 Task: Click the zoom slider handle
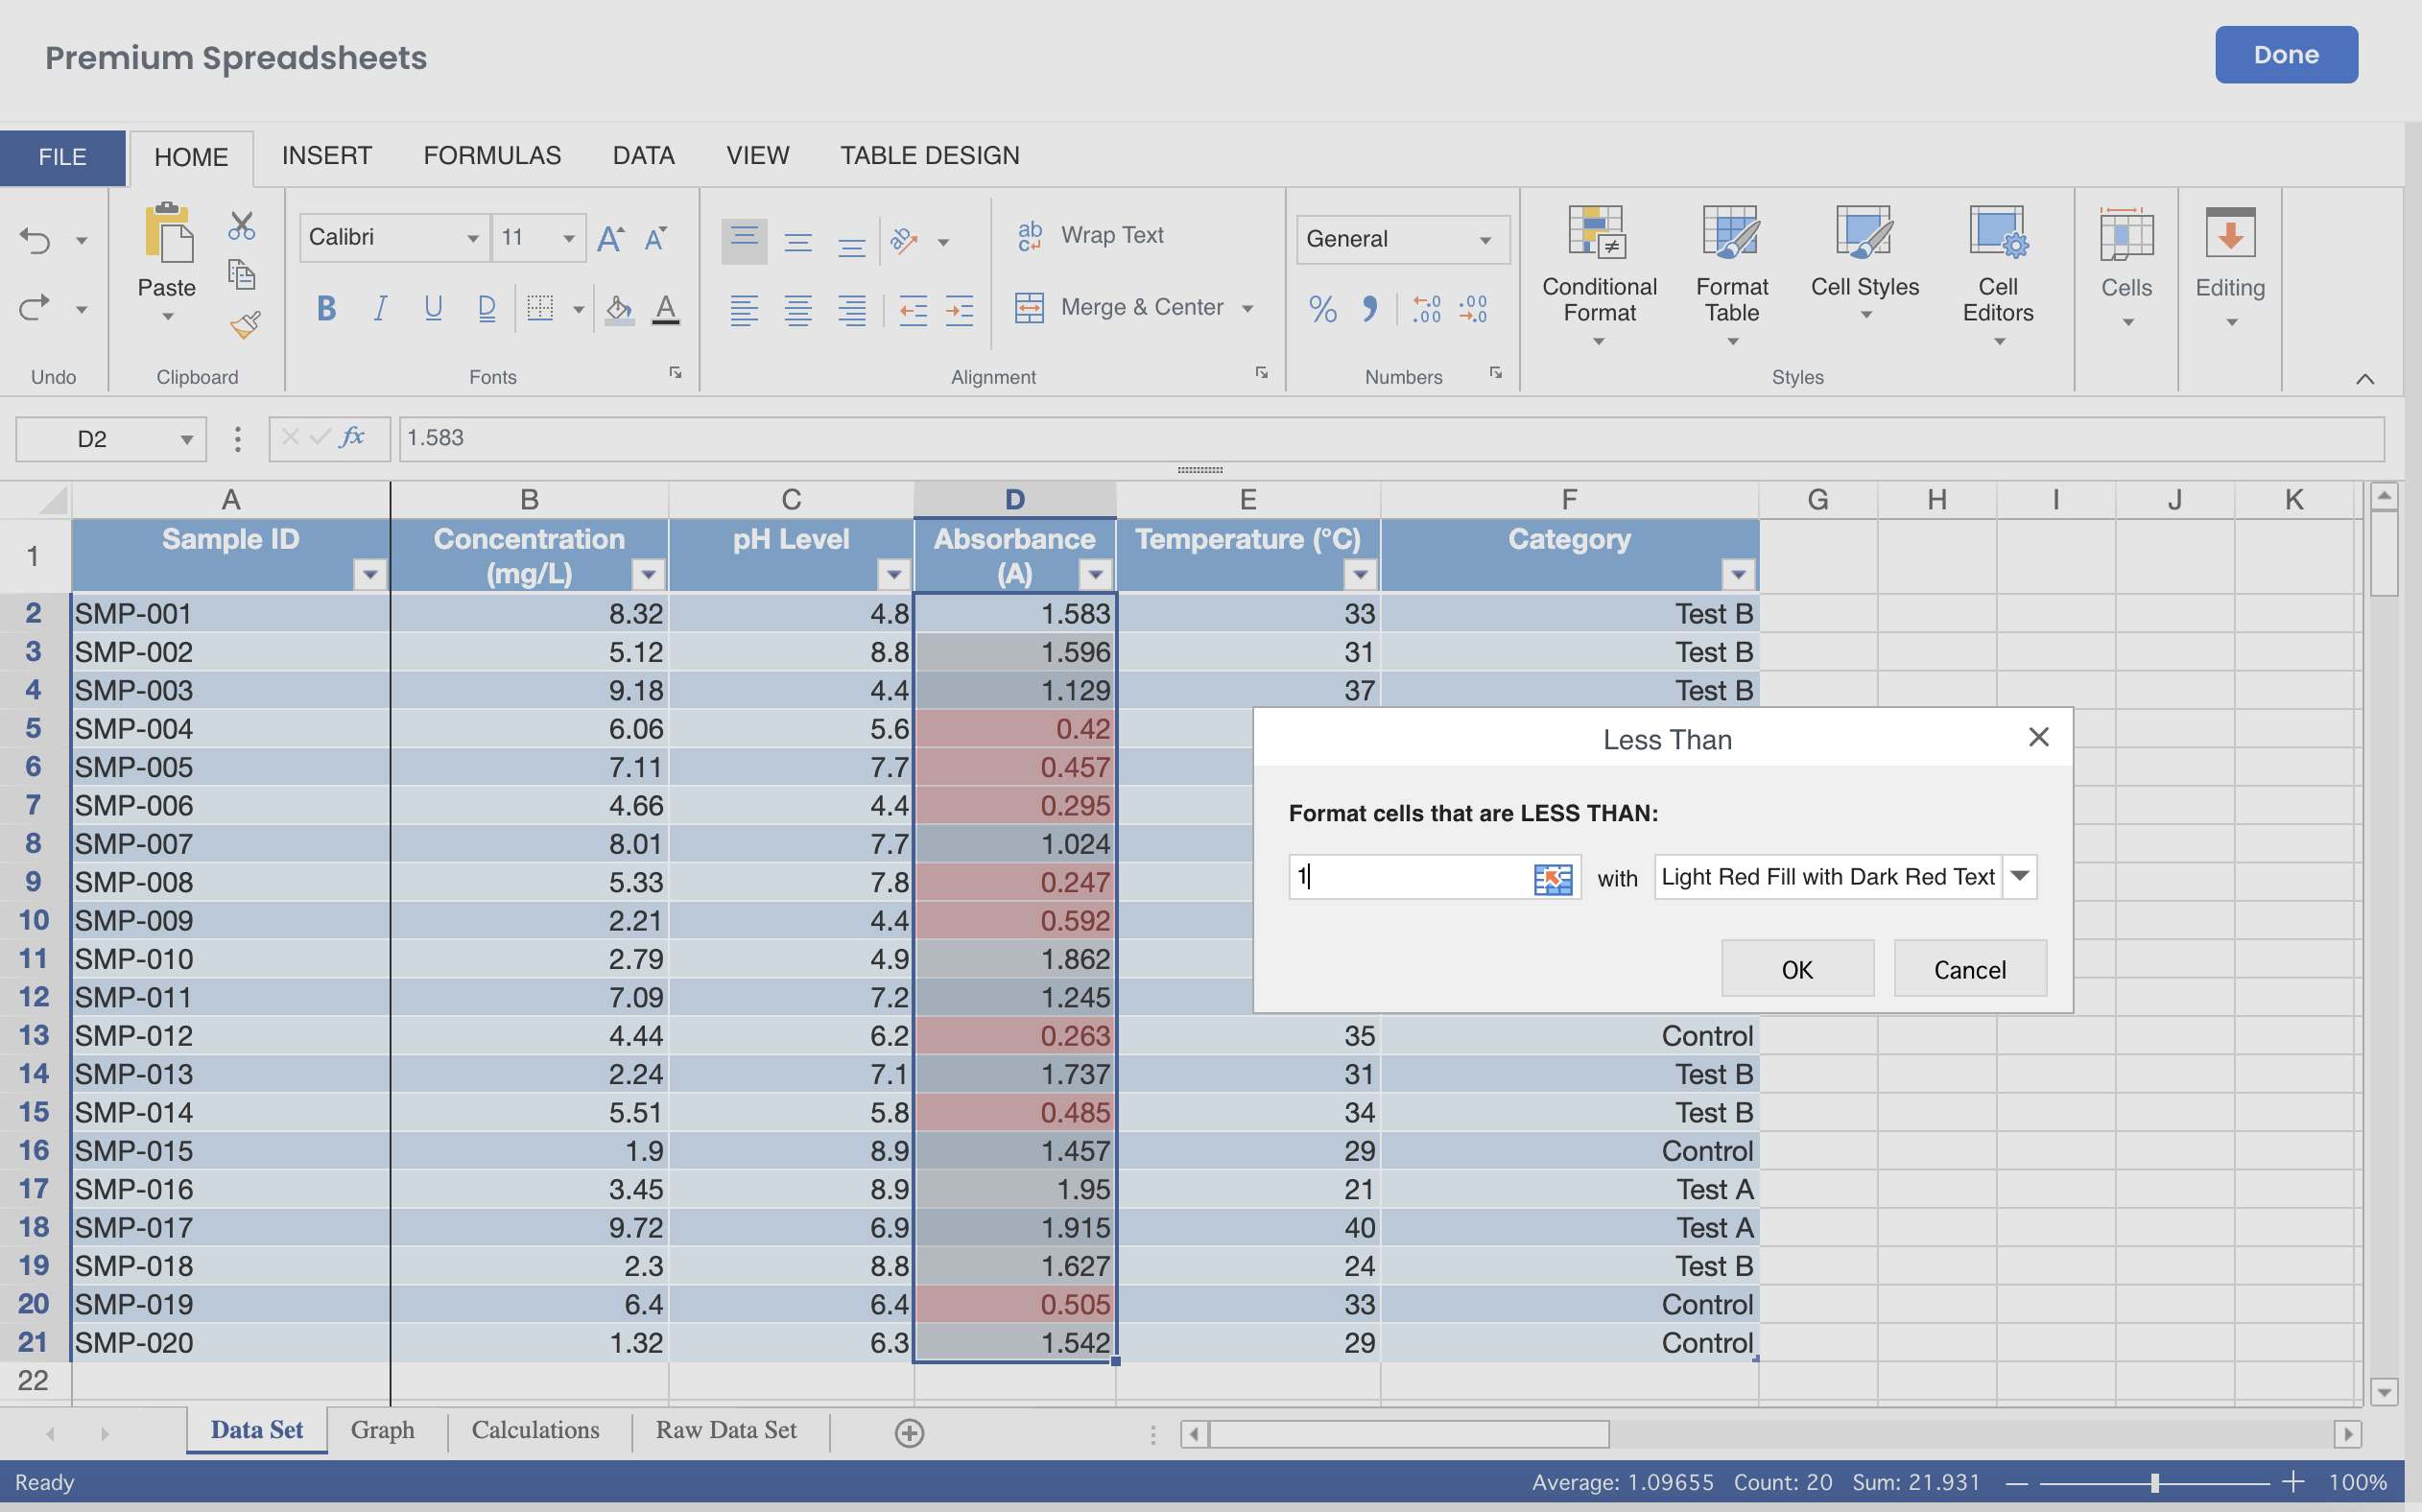pos(2154,1482)
